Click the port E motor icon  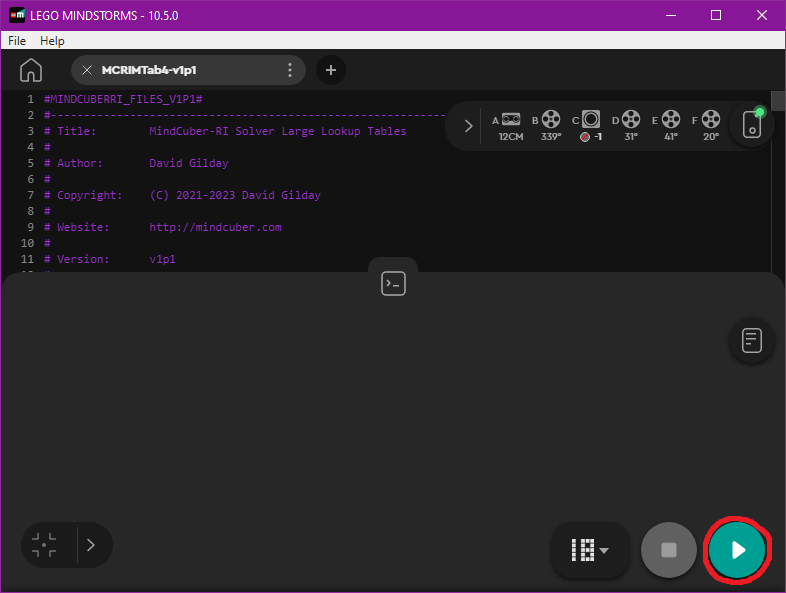coord(671,119)
